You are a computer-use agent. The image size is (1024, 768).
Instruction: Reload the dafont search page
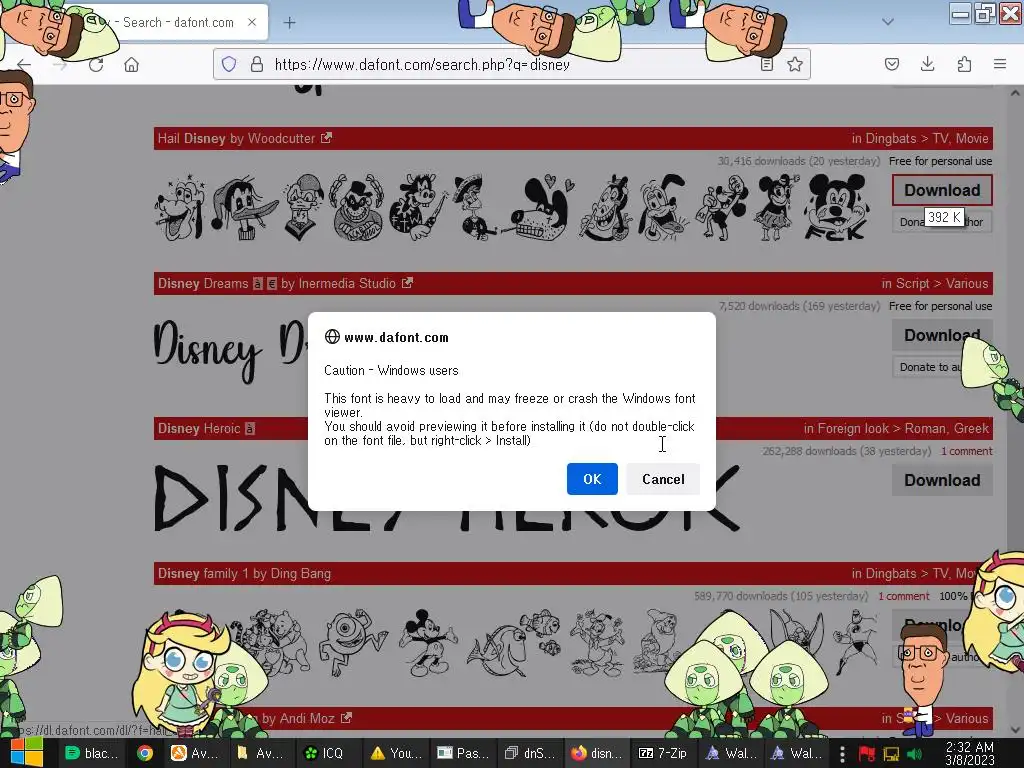click(x=96, y=64)
